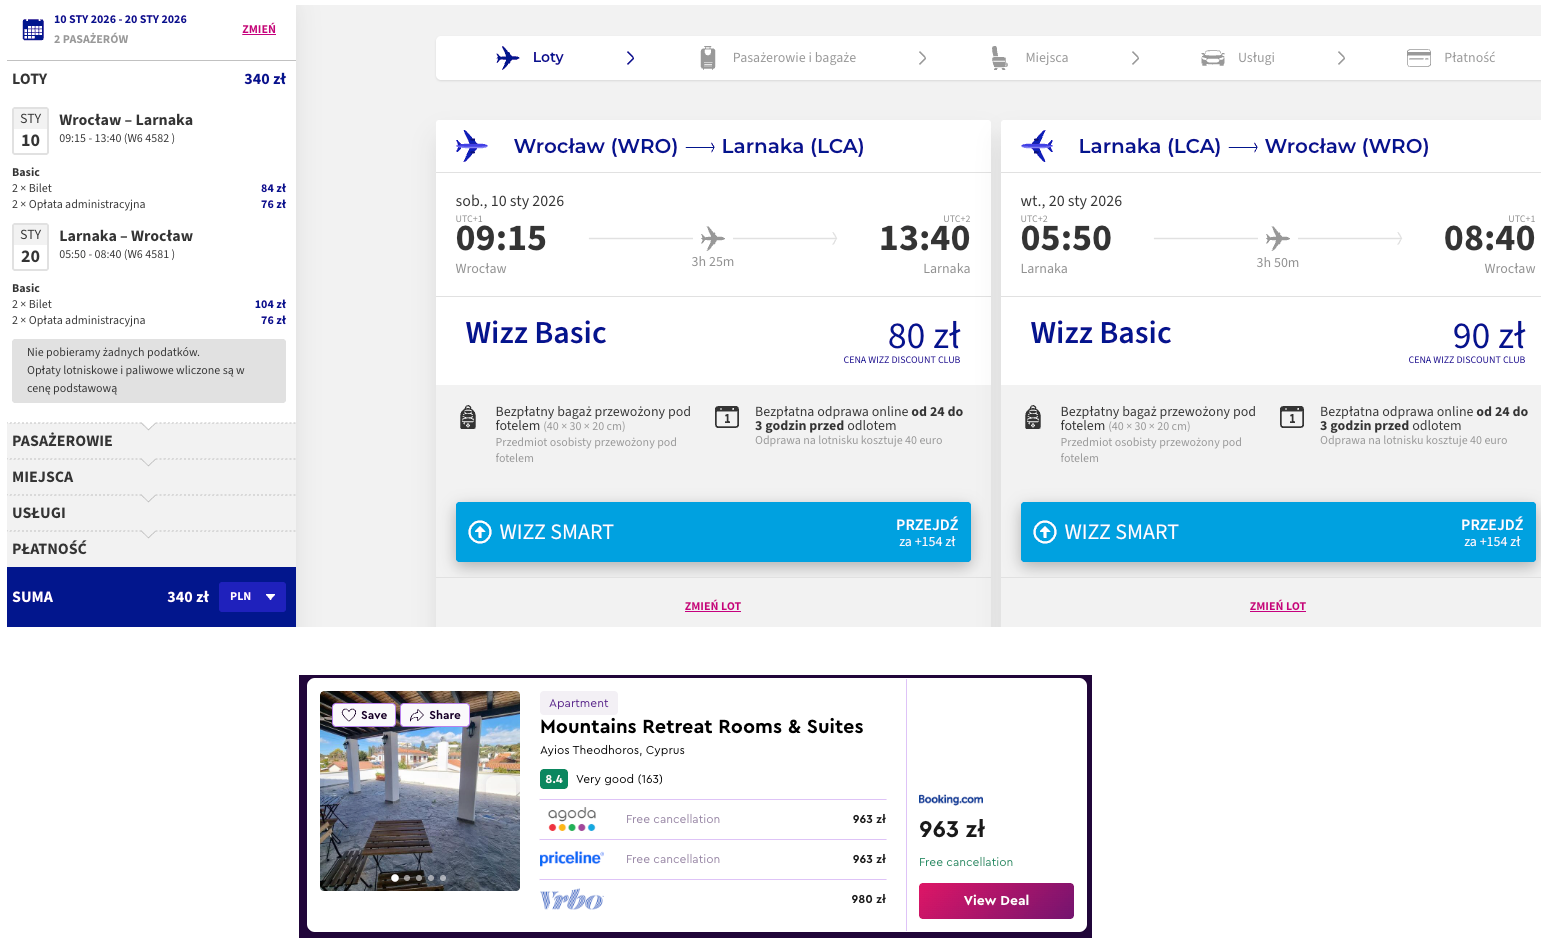
Task: Click check-in calendar icon on return flight
Action: [1292, 417]
